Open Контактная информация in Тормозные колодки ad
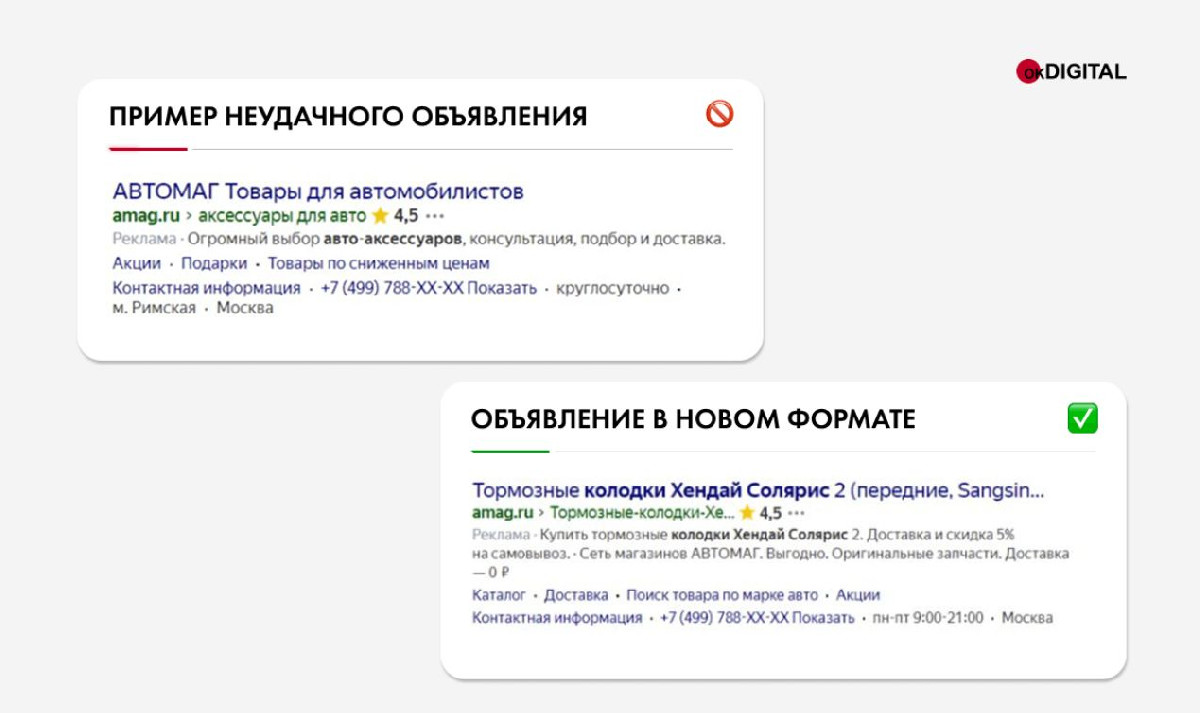Viewport: 1200px width, 713px height. 557,618
